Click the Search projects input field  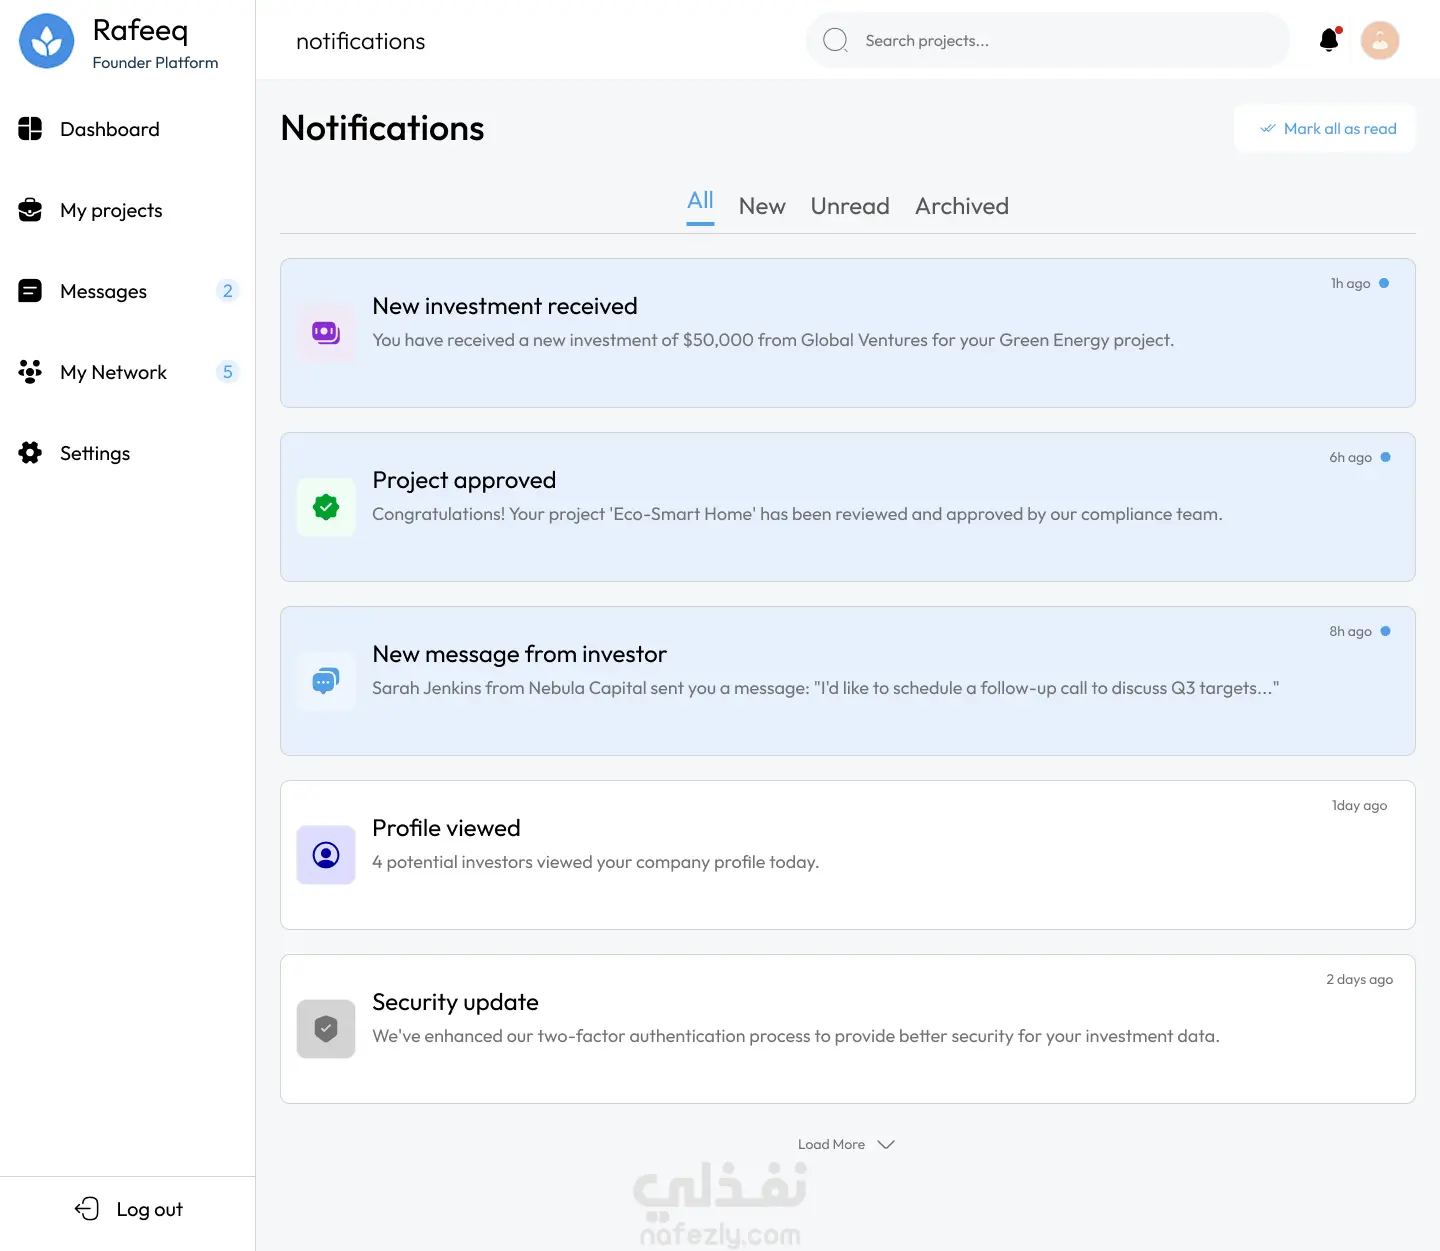tap(1048, 41)
